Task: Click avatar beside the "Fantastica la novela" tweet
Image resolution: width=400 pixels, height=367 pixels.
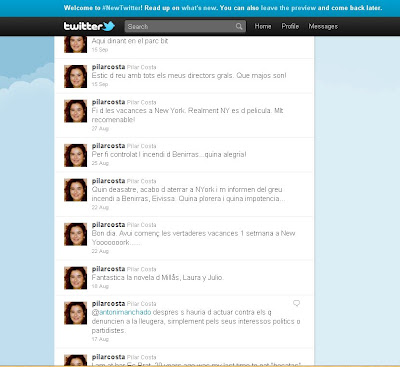Action: pos(75,278)
